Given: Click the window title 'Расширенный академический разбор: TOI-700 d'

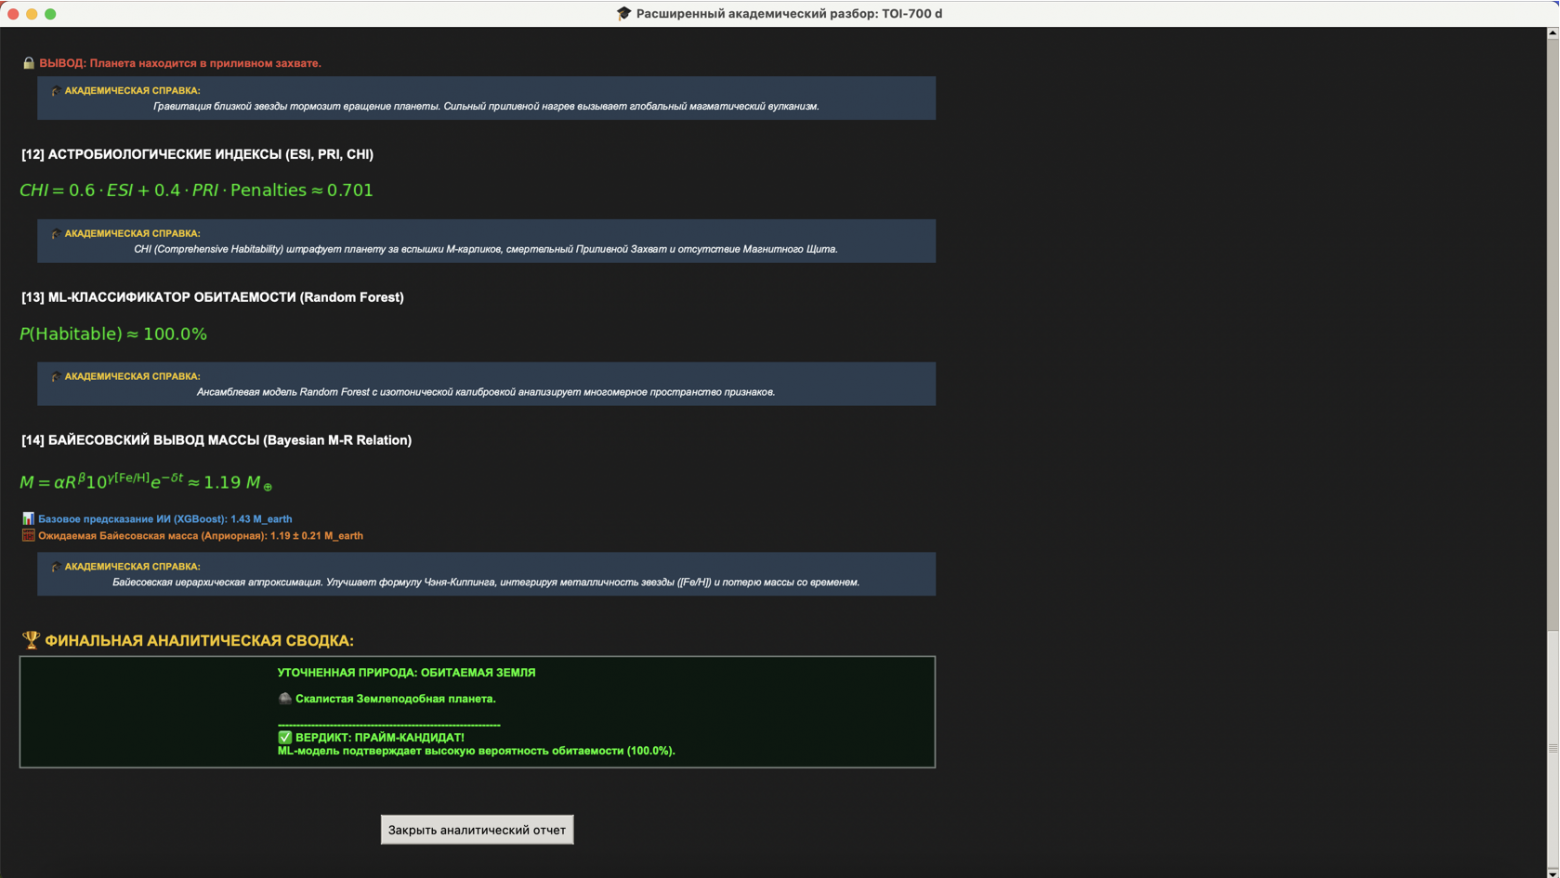Looking at the screenshot, I should [x=789, y=14].
